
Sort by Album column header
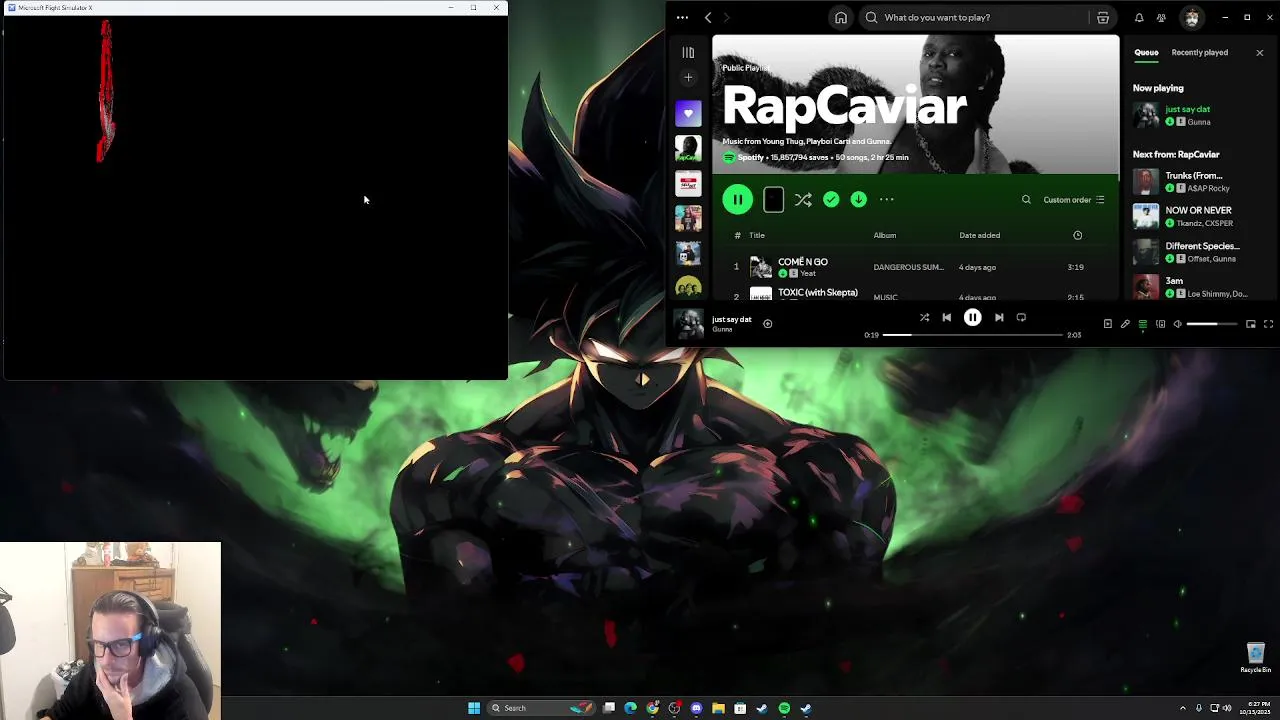coord(885,235)
